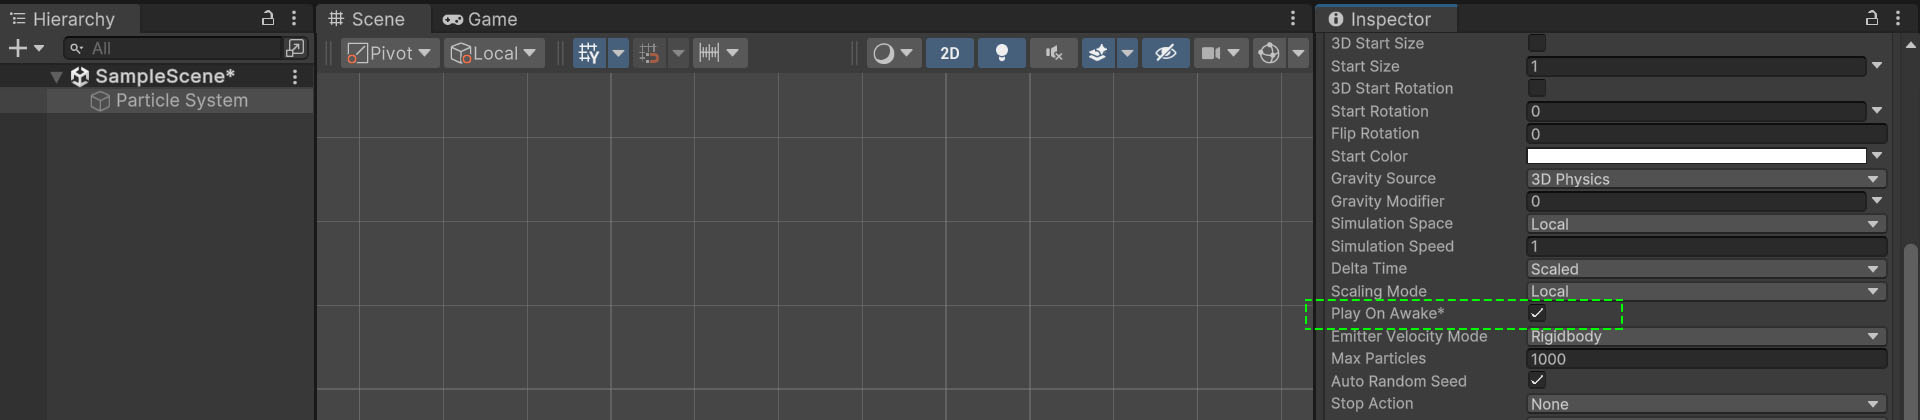1920x420 pixels.
Task: Collapse SampleScene in Hierarchy
Action: pos(57,77)
